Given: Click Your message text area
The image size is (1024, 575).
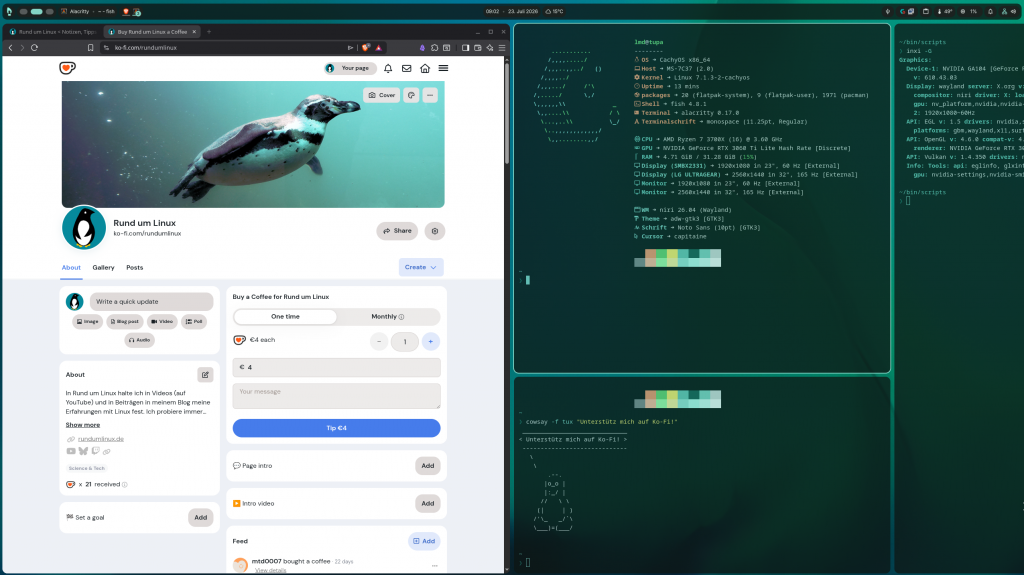Looking at the screenshot, I should (336, 396).
